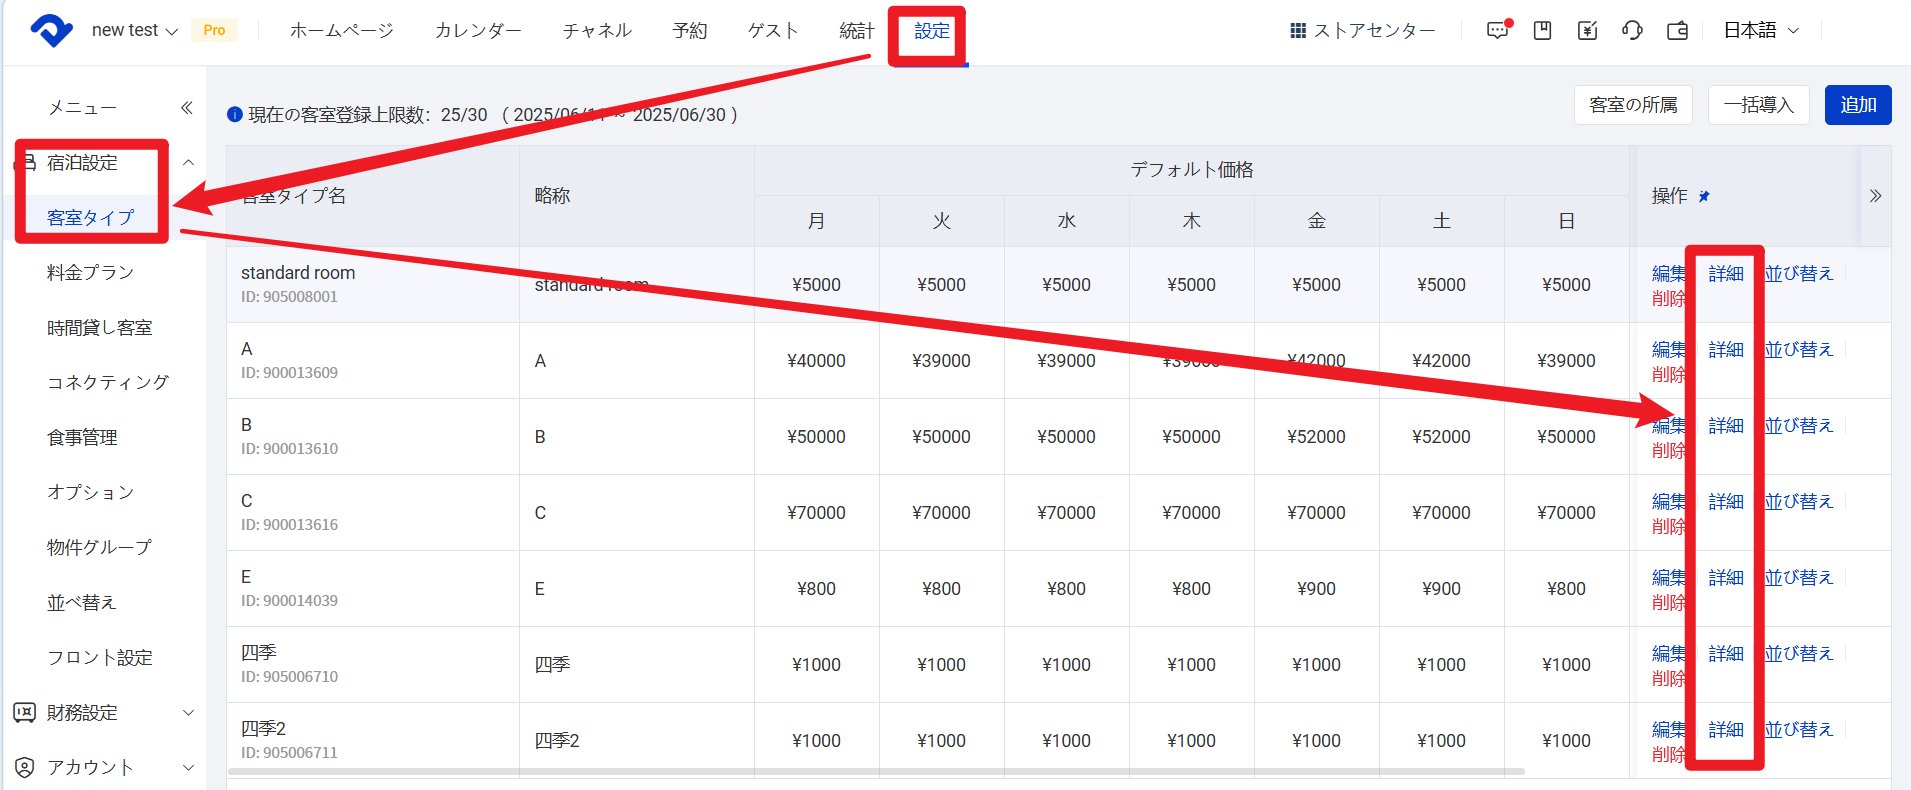Click the blue 追加 button
The image size is (1911, 790).
click(x=1858, y=105)
